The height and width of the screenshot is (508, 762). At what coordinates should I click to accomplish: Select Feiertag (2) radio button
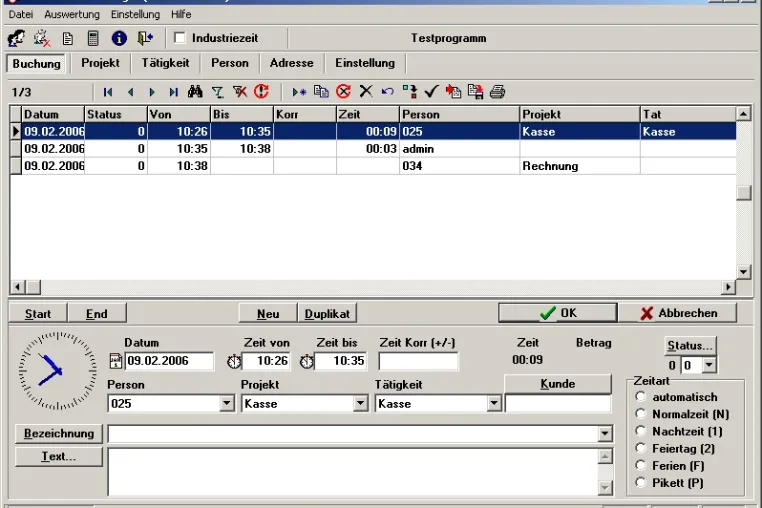tap(641, 448)
